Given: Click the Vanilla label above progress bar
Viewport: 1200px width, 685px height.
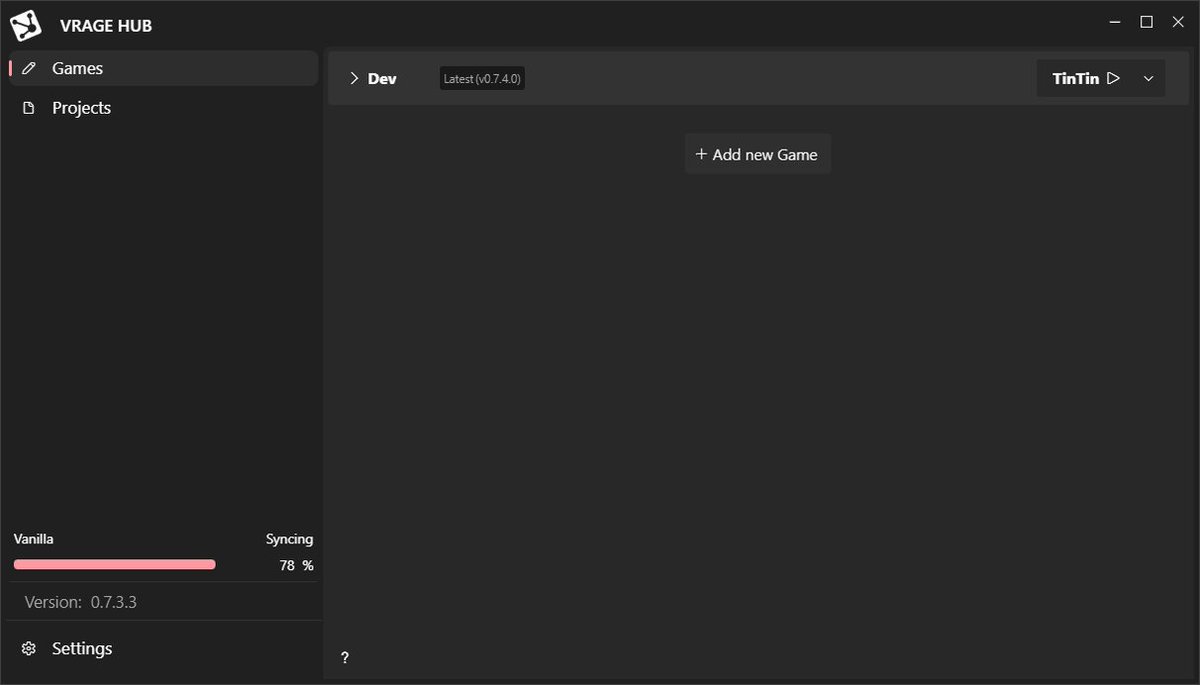Looking at the screenshot, I should click(x=33, y=539).
